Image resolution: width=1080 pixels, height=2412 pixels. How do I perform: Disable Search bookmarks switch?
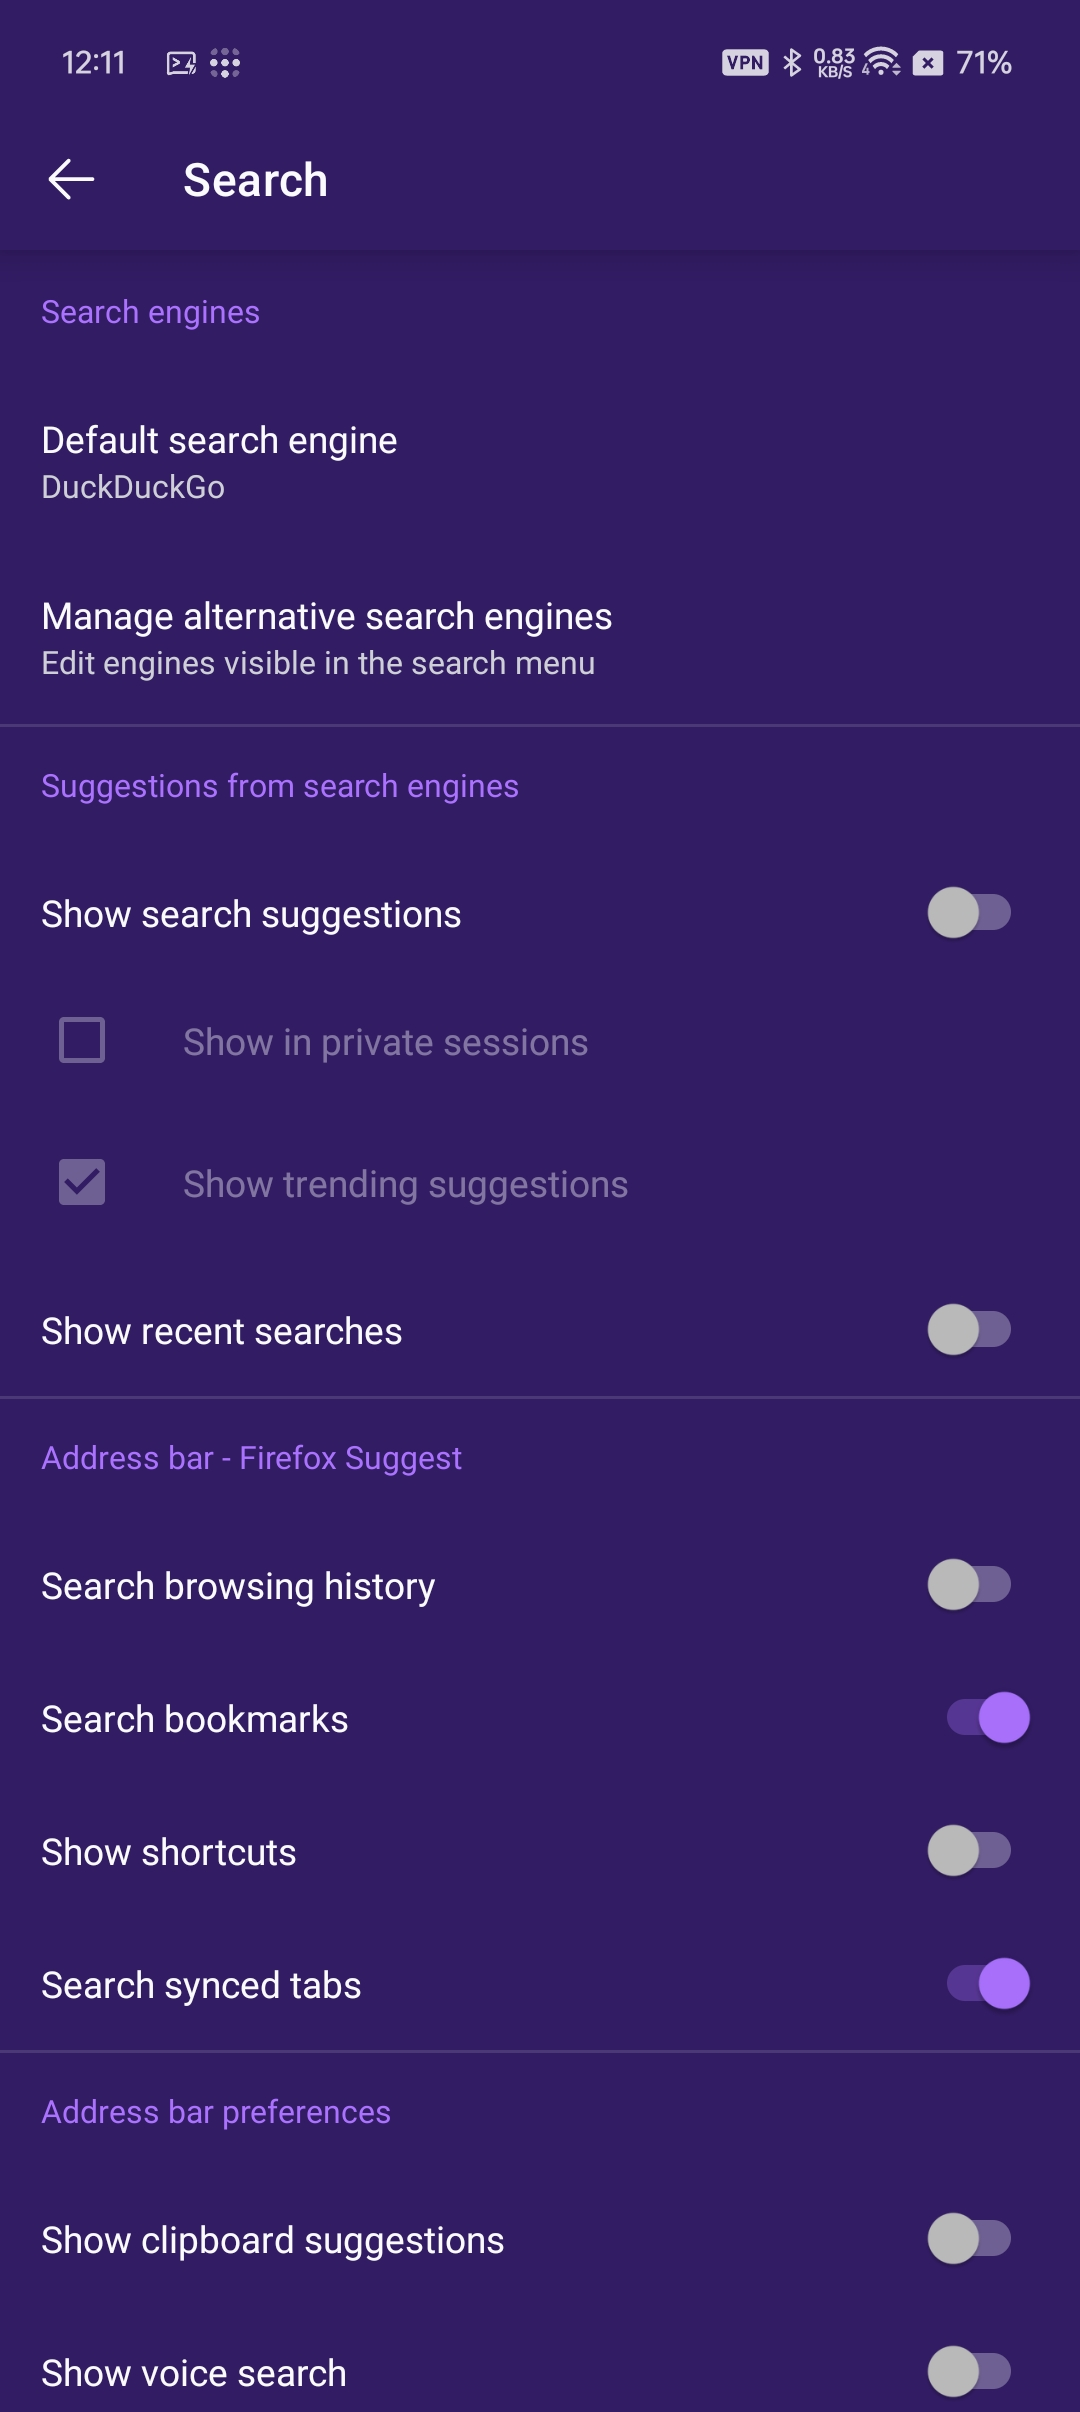988,1718
